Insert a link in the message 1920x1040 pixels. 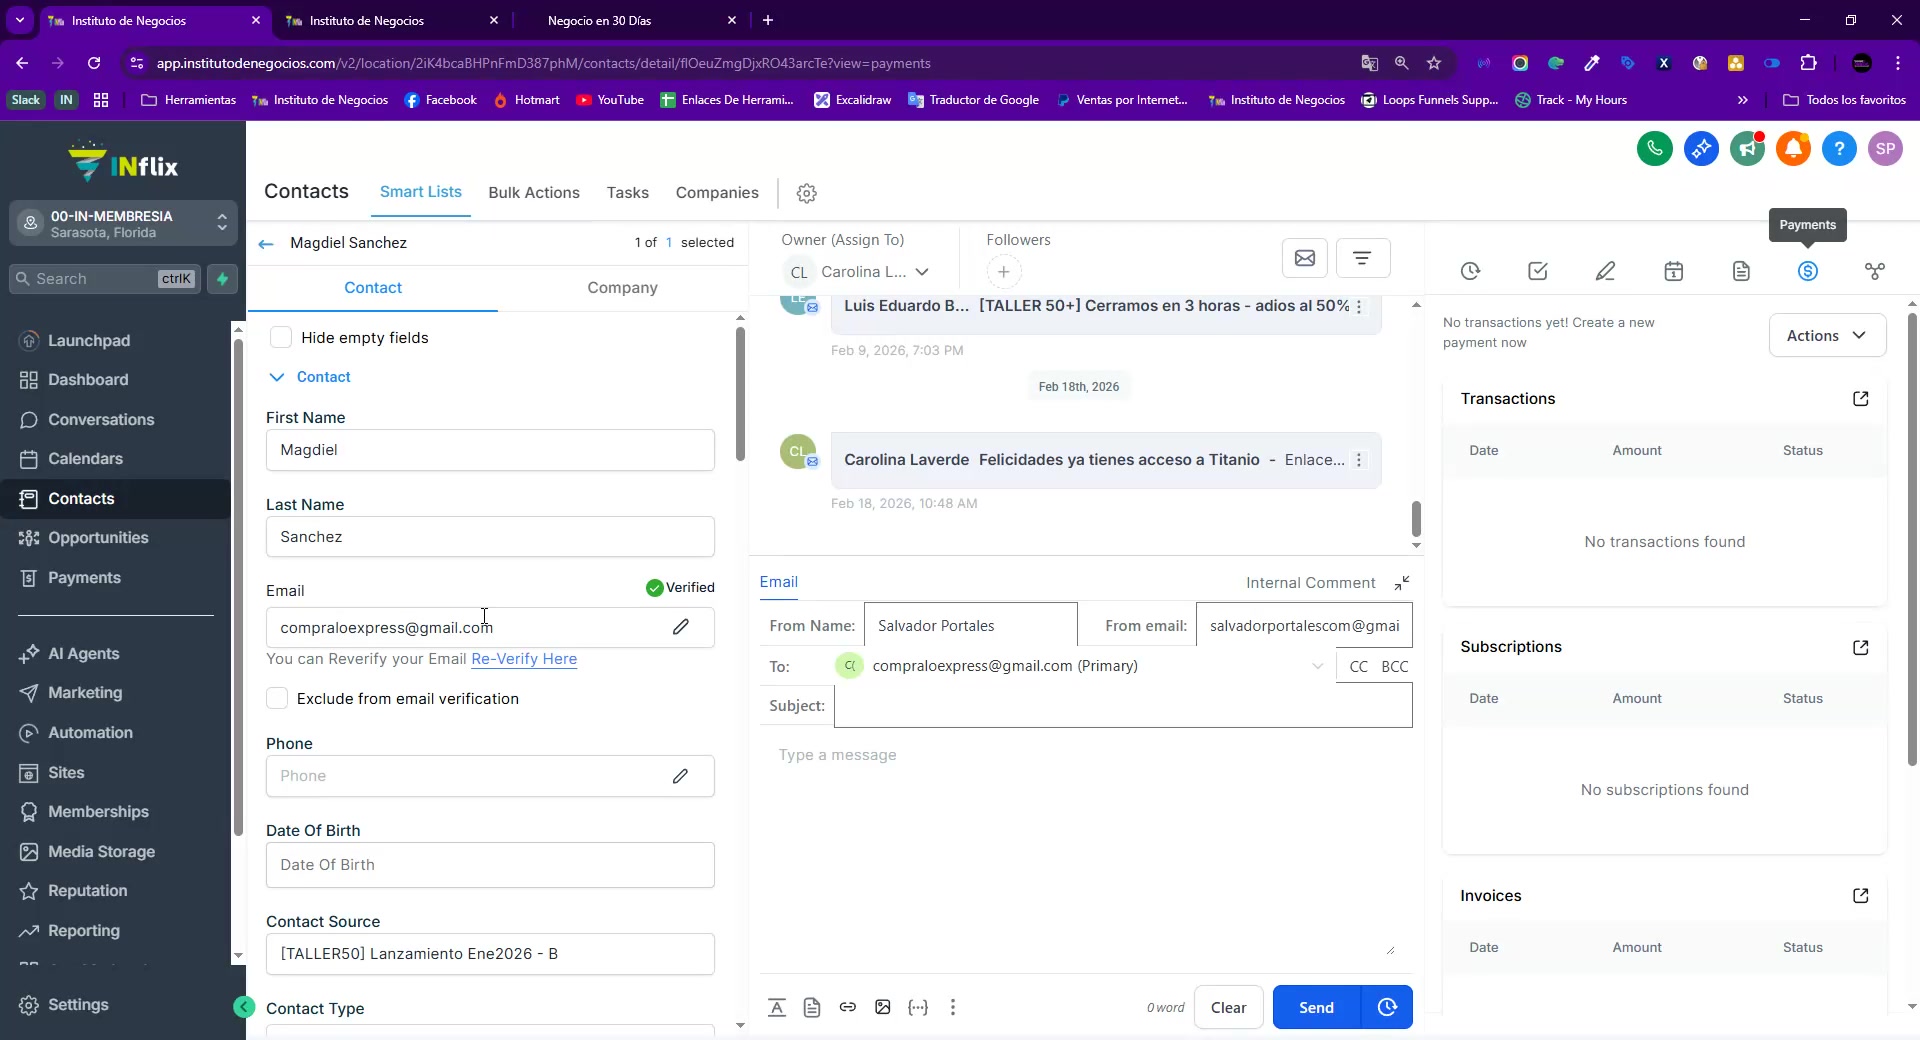click(x=848, y=1008)
